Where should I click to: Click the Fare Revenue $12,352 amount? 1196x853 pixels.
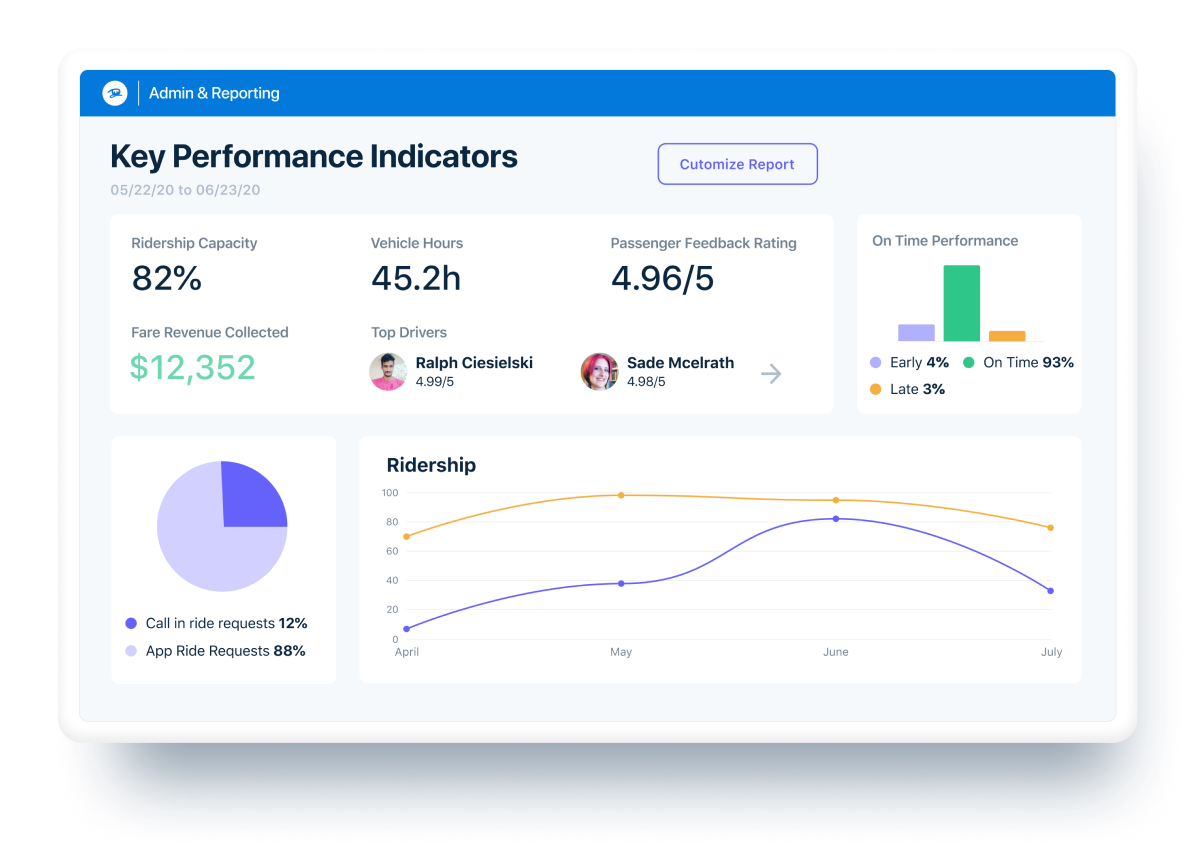(x=193, y=368)
